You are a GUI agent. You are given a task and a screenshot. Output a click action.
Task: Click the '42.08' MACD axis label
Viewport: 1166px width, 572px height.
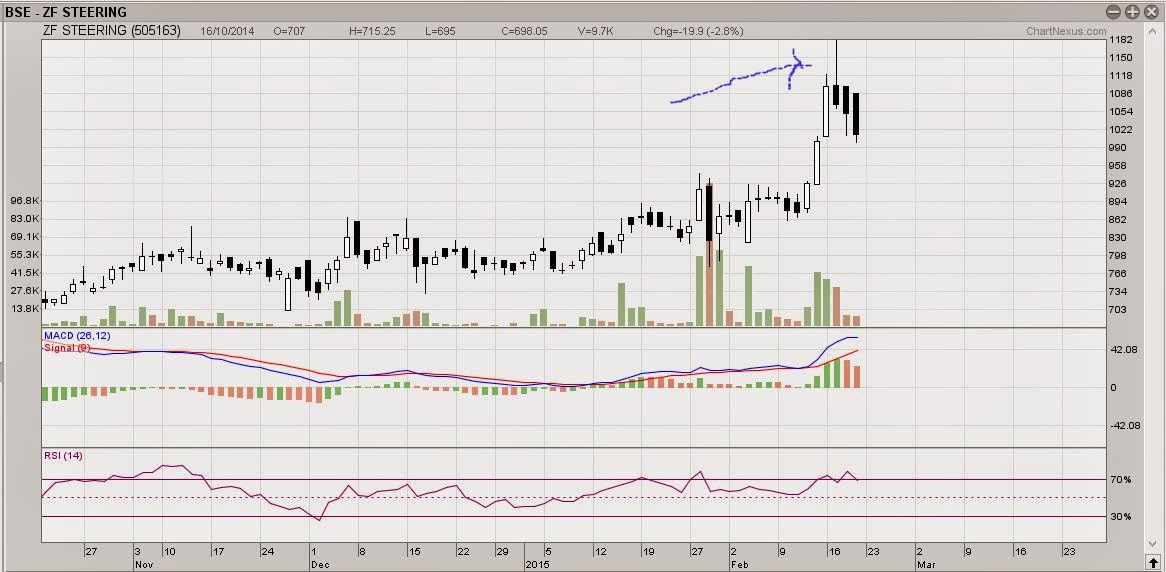pos(1122,350)
